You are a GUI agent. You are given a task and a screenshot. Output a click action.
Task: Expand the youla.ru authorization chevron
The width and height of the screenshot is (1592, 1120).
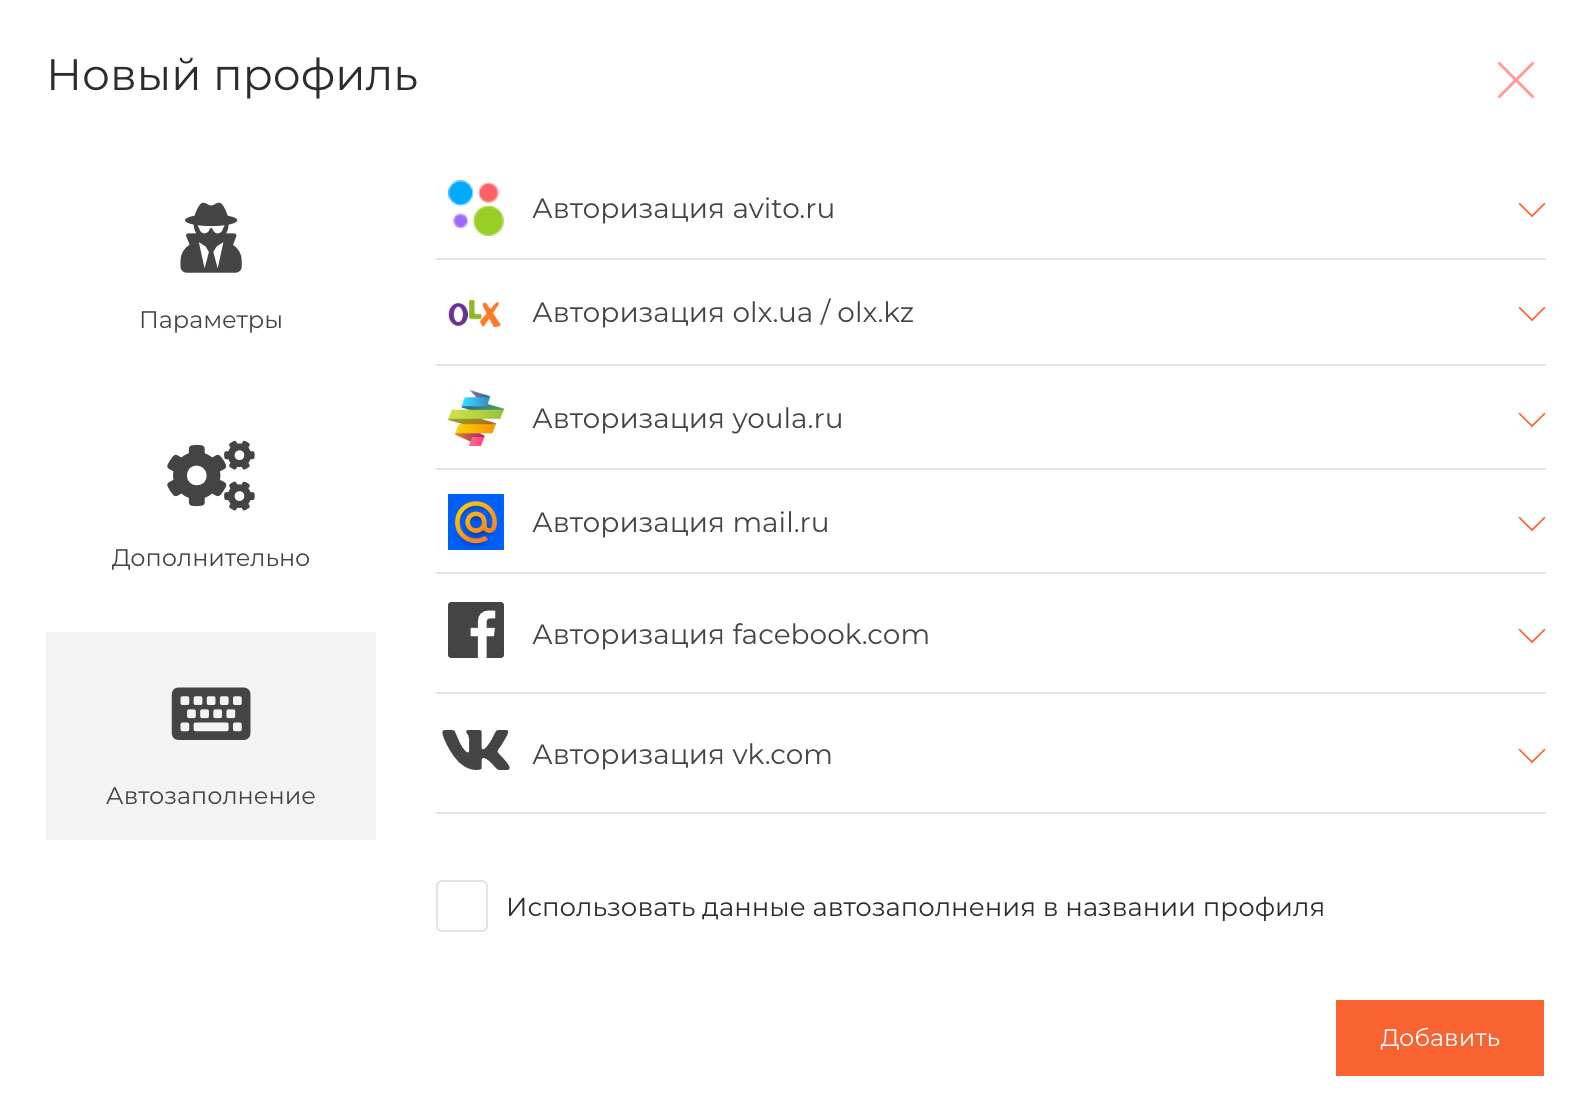(1532, 420)
